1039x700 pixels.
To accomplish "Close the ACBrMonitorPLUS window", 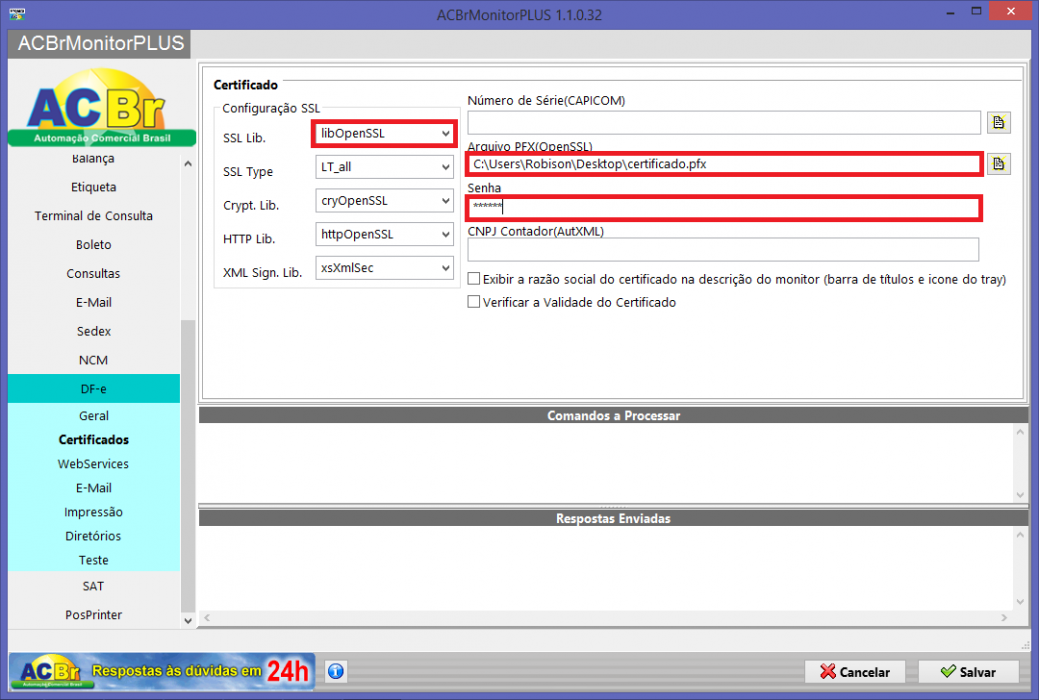I will tap(1011, 11).
